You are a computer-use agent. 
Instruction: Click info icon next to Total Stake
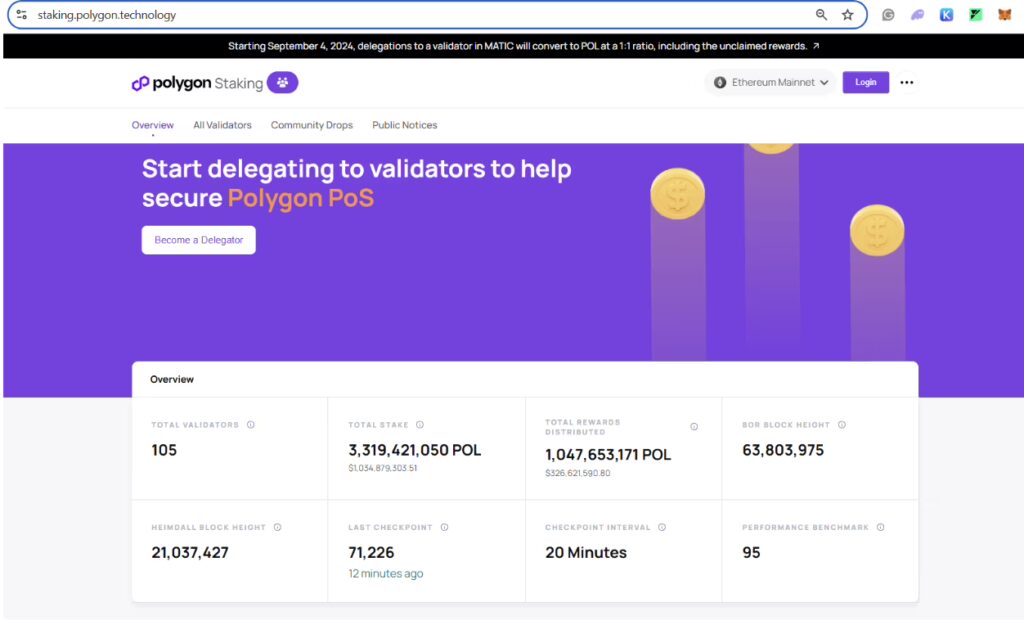coord(420,425)
